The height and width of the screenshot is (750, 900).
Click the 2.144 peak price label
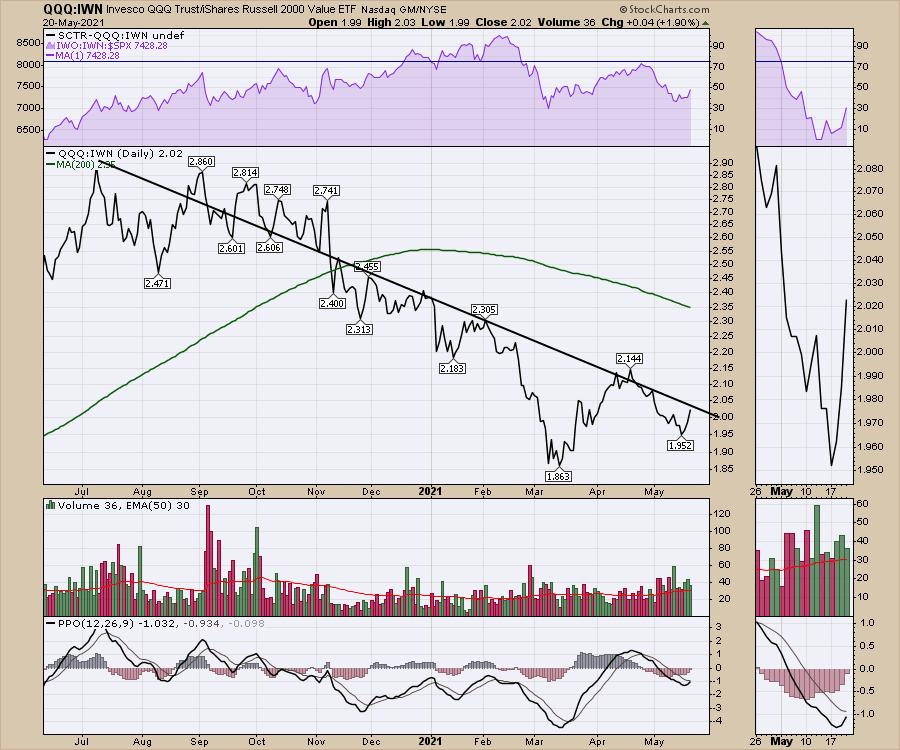pos(630,359)
